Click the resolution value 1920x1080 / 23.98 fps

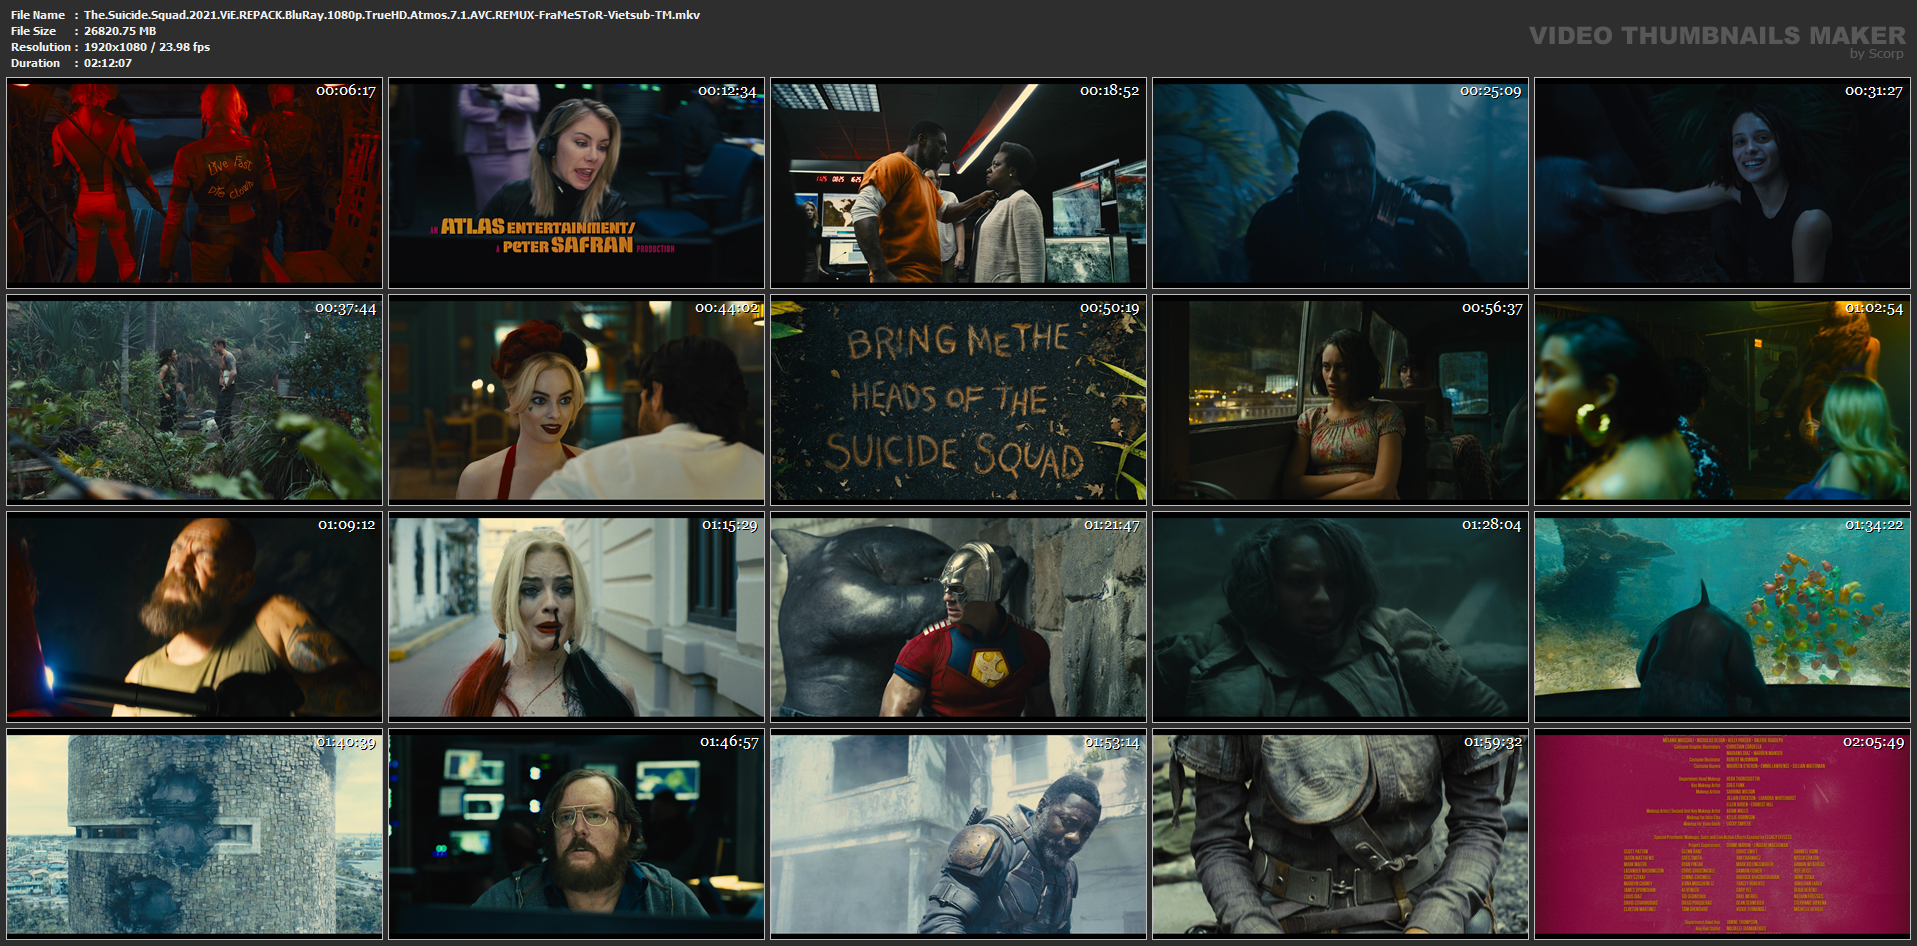coord(147,47)
